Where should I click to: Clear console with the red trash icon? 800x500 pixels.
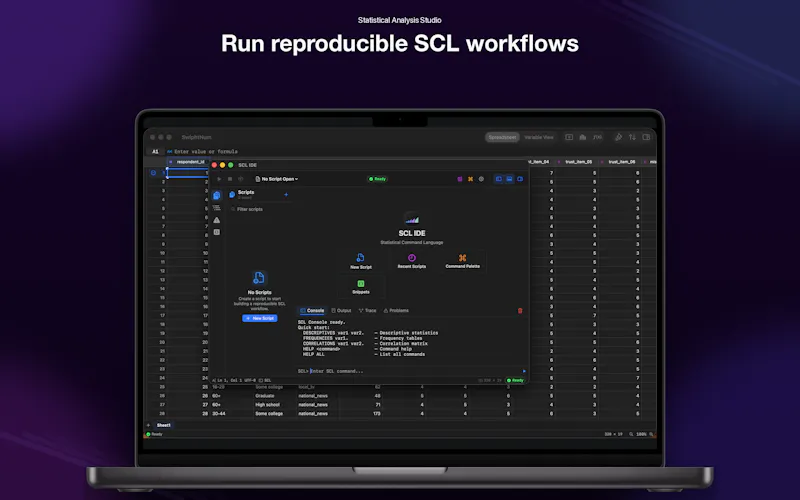pyautogui.click(x=520, y=311)
